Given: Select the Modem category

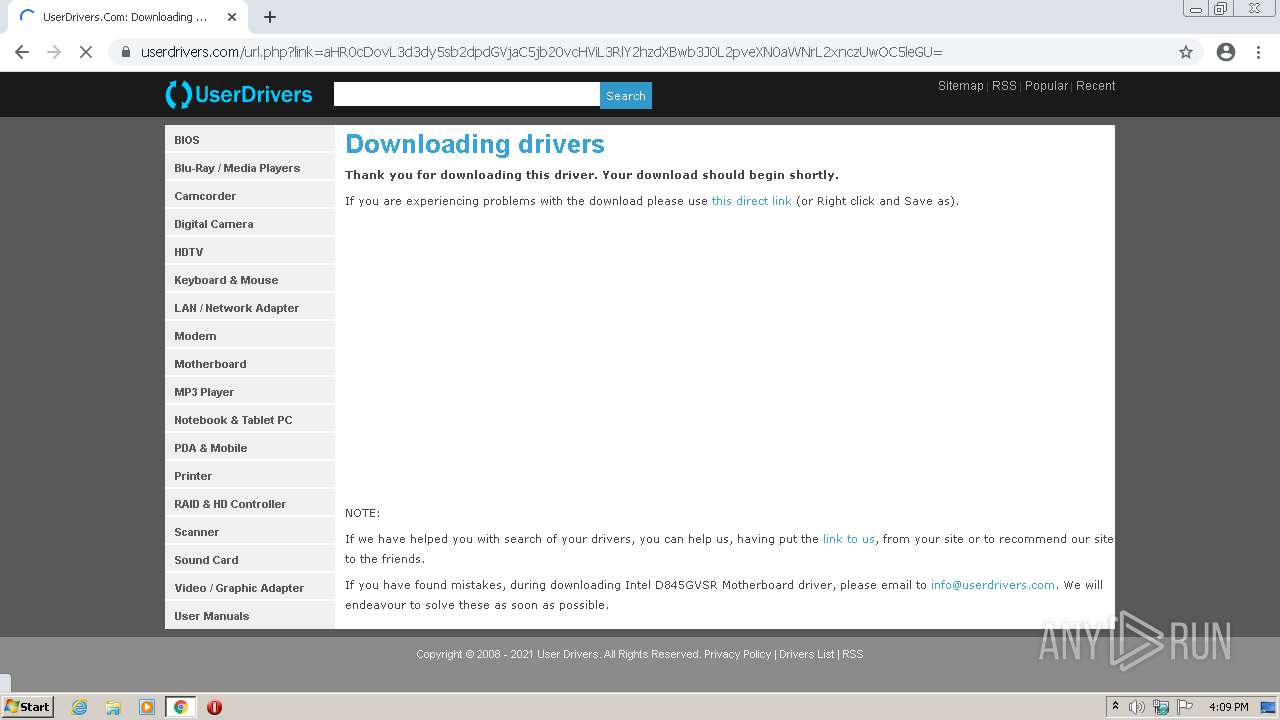Looking at the screenshot, I should [250, 336].
